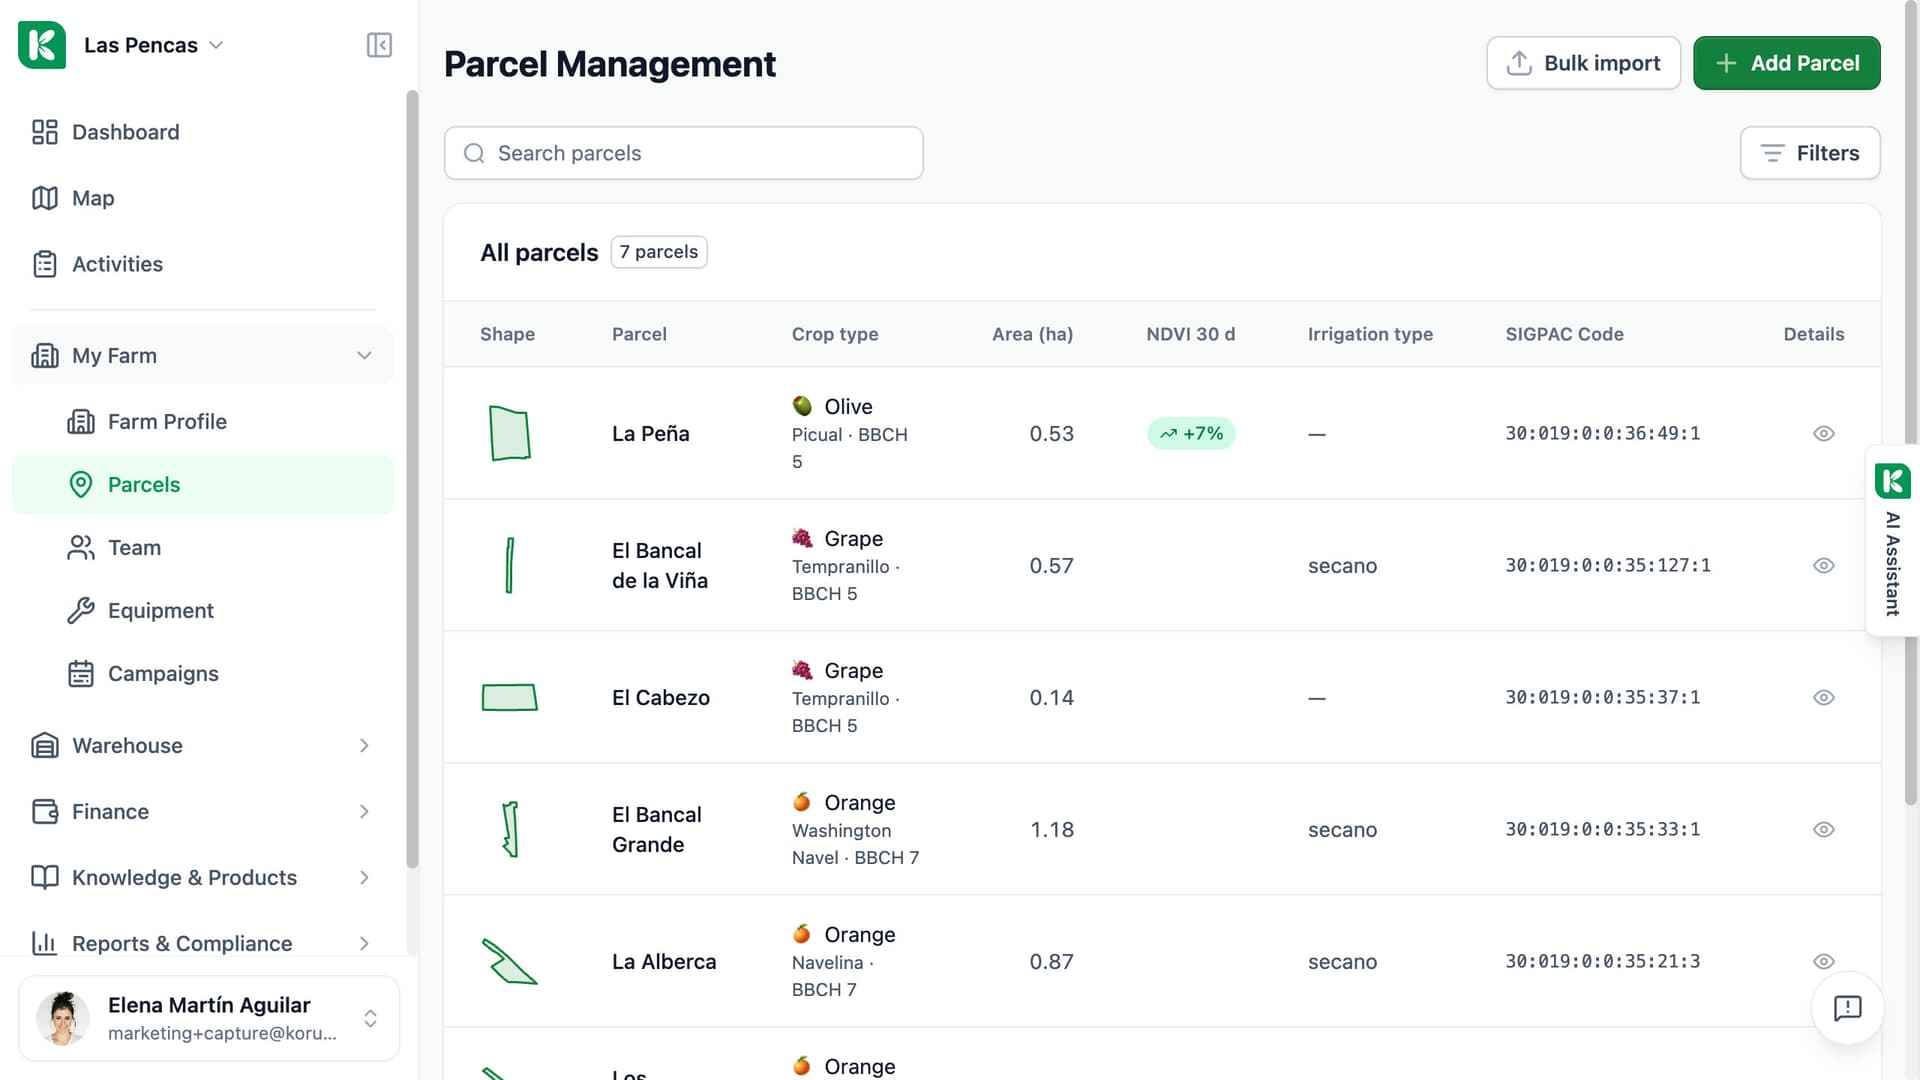This screenshot has height=1080, width=1920.
Task: Select La Alberca parcel name
Action: click(664, 962)
